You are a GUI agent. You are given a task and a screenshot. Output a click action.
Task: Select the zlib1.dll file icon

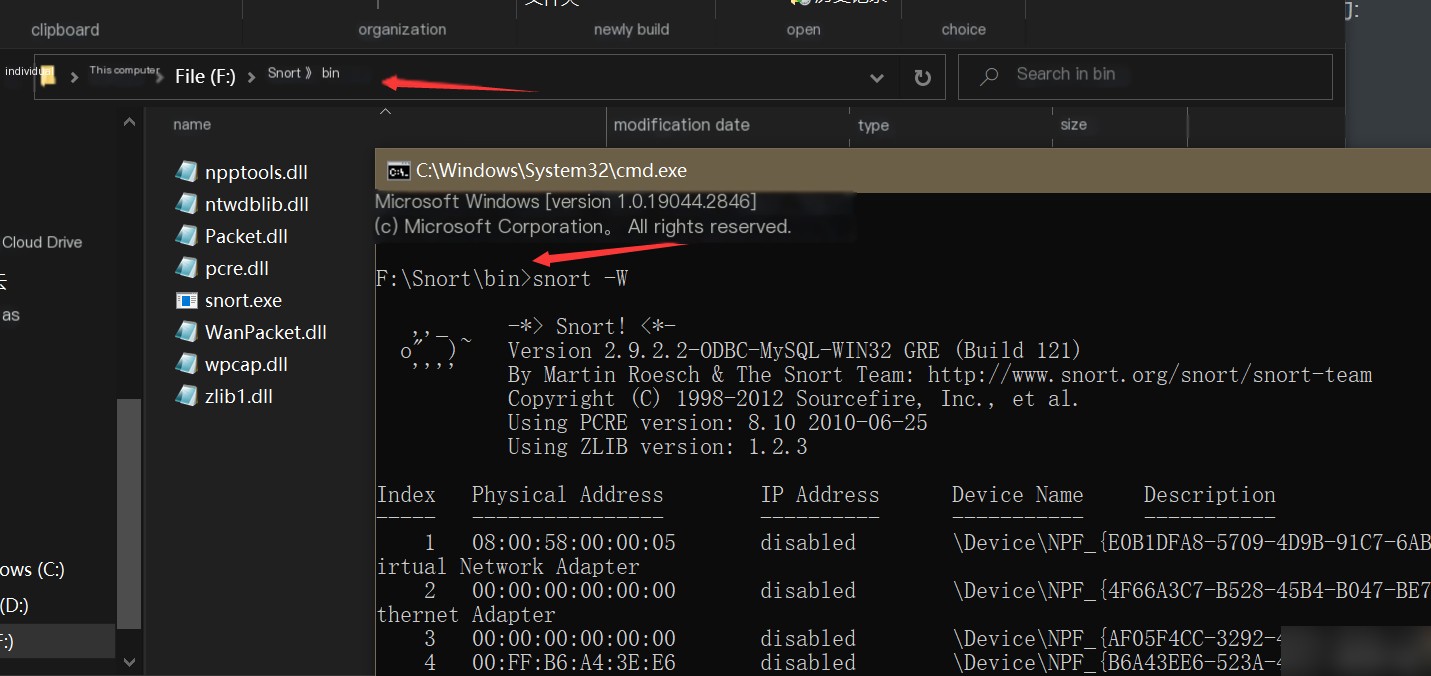click(x=186, y=396)
